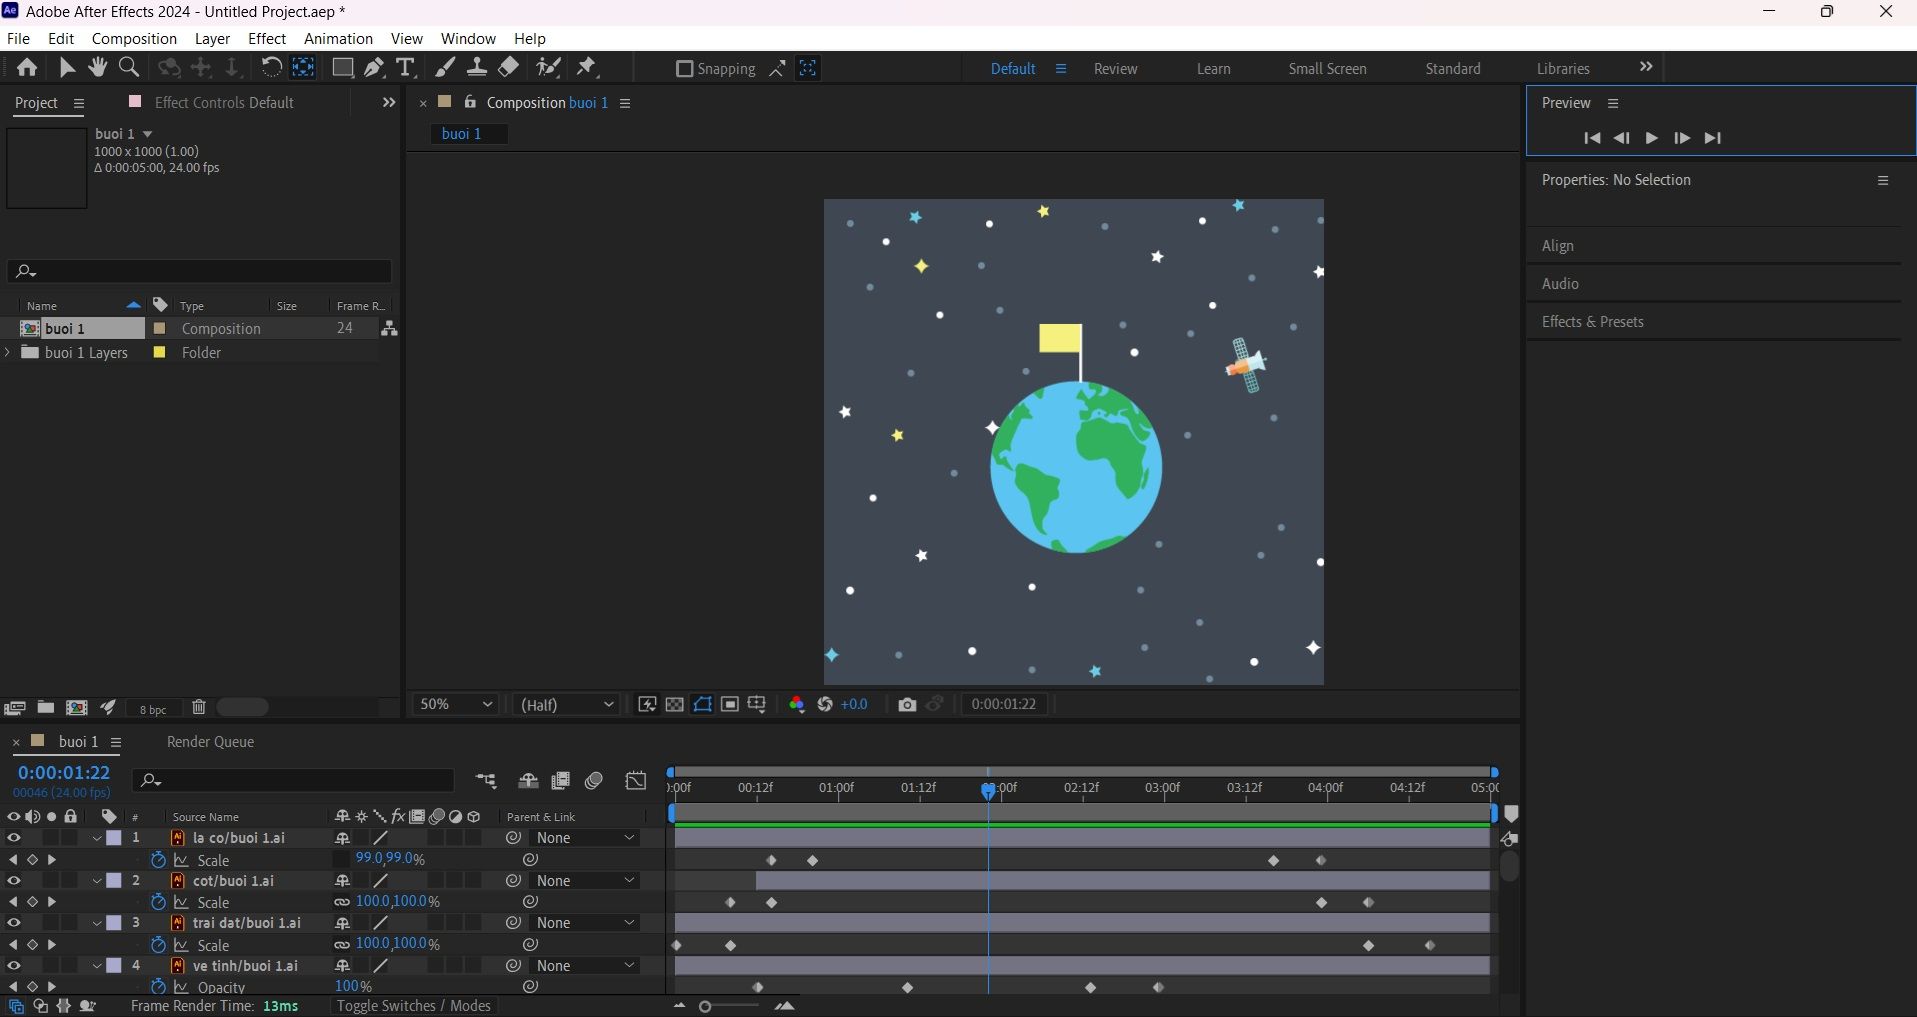
Task: Collapse the cot/buoi 1.ai layer properties
Action: click(97, 881)
